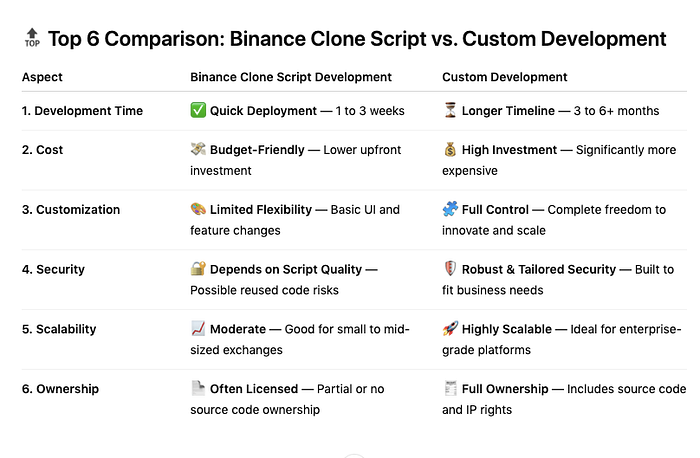Click the TOP arrow emoji in title

pos(33,38)
